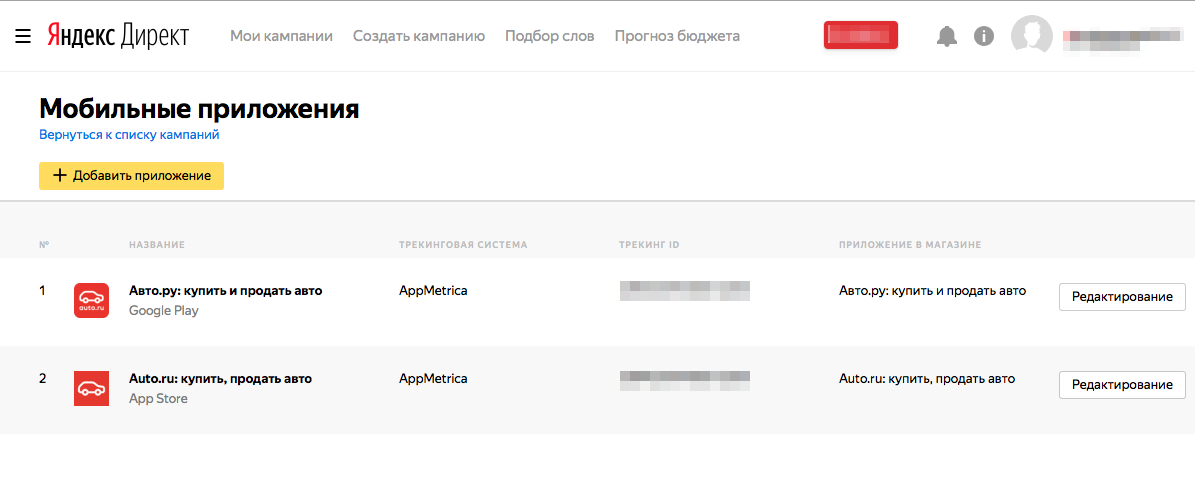Image resolution: width=1195 pixels, height=503 pixels.
Task: Click the Трекинг ID column header
Action: click(x=649, y=245)
